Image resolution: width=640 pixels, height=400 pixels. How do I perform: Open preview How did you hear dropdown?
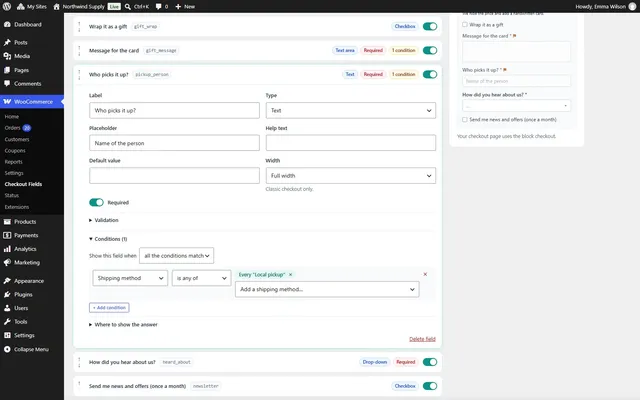click(x=516, y=106)
